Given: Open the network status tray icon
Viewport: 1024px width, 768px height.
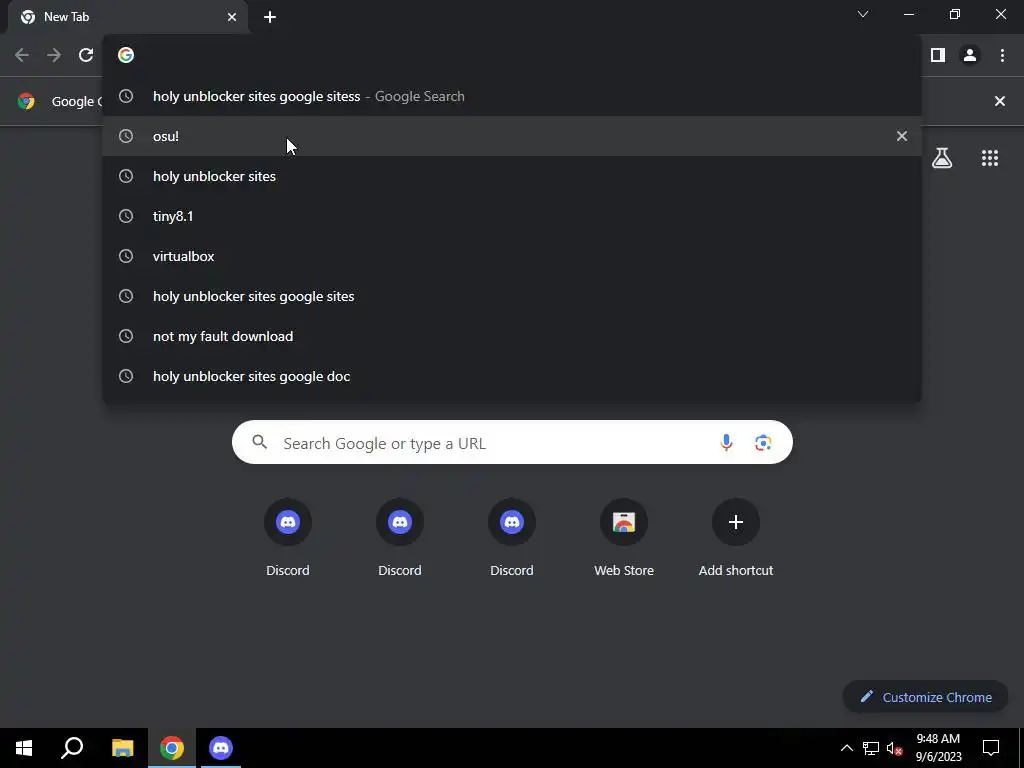Looking at the screenshot, I should pos(871,748).
